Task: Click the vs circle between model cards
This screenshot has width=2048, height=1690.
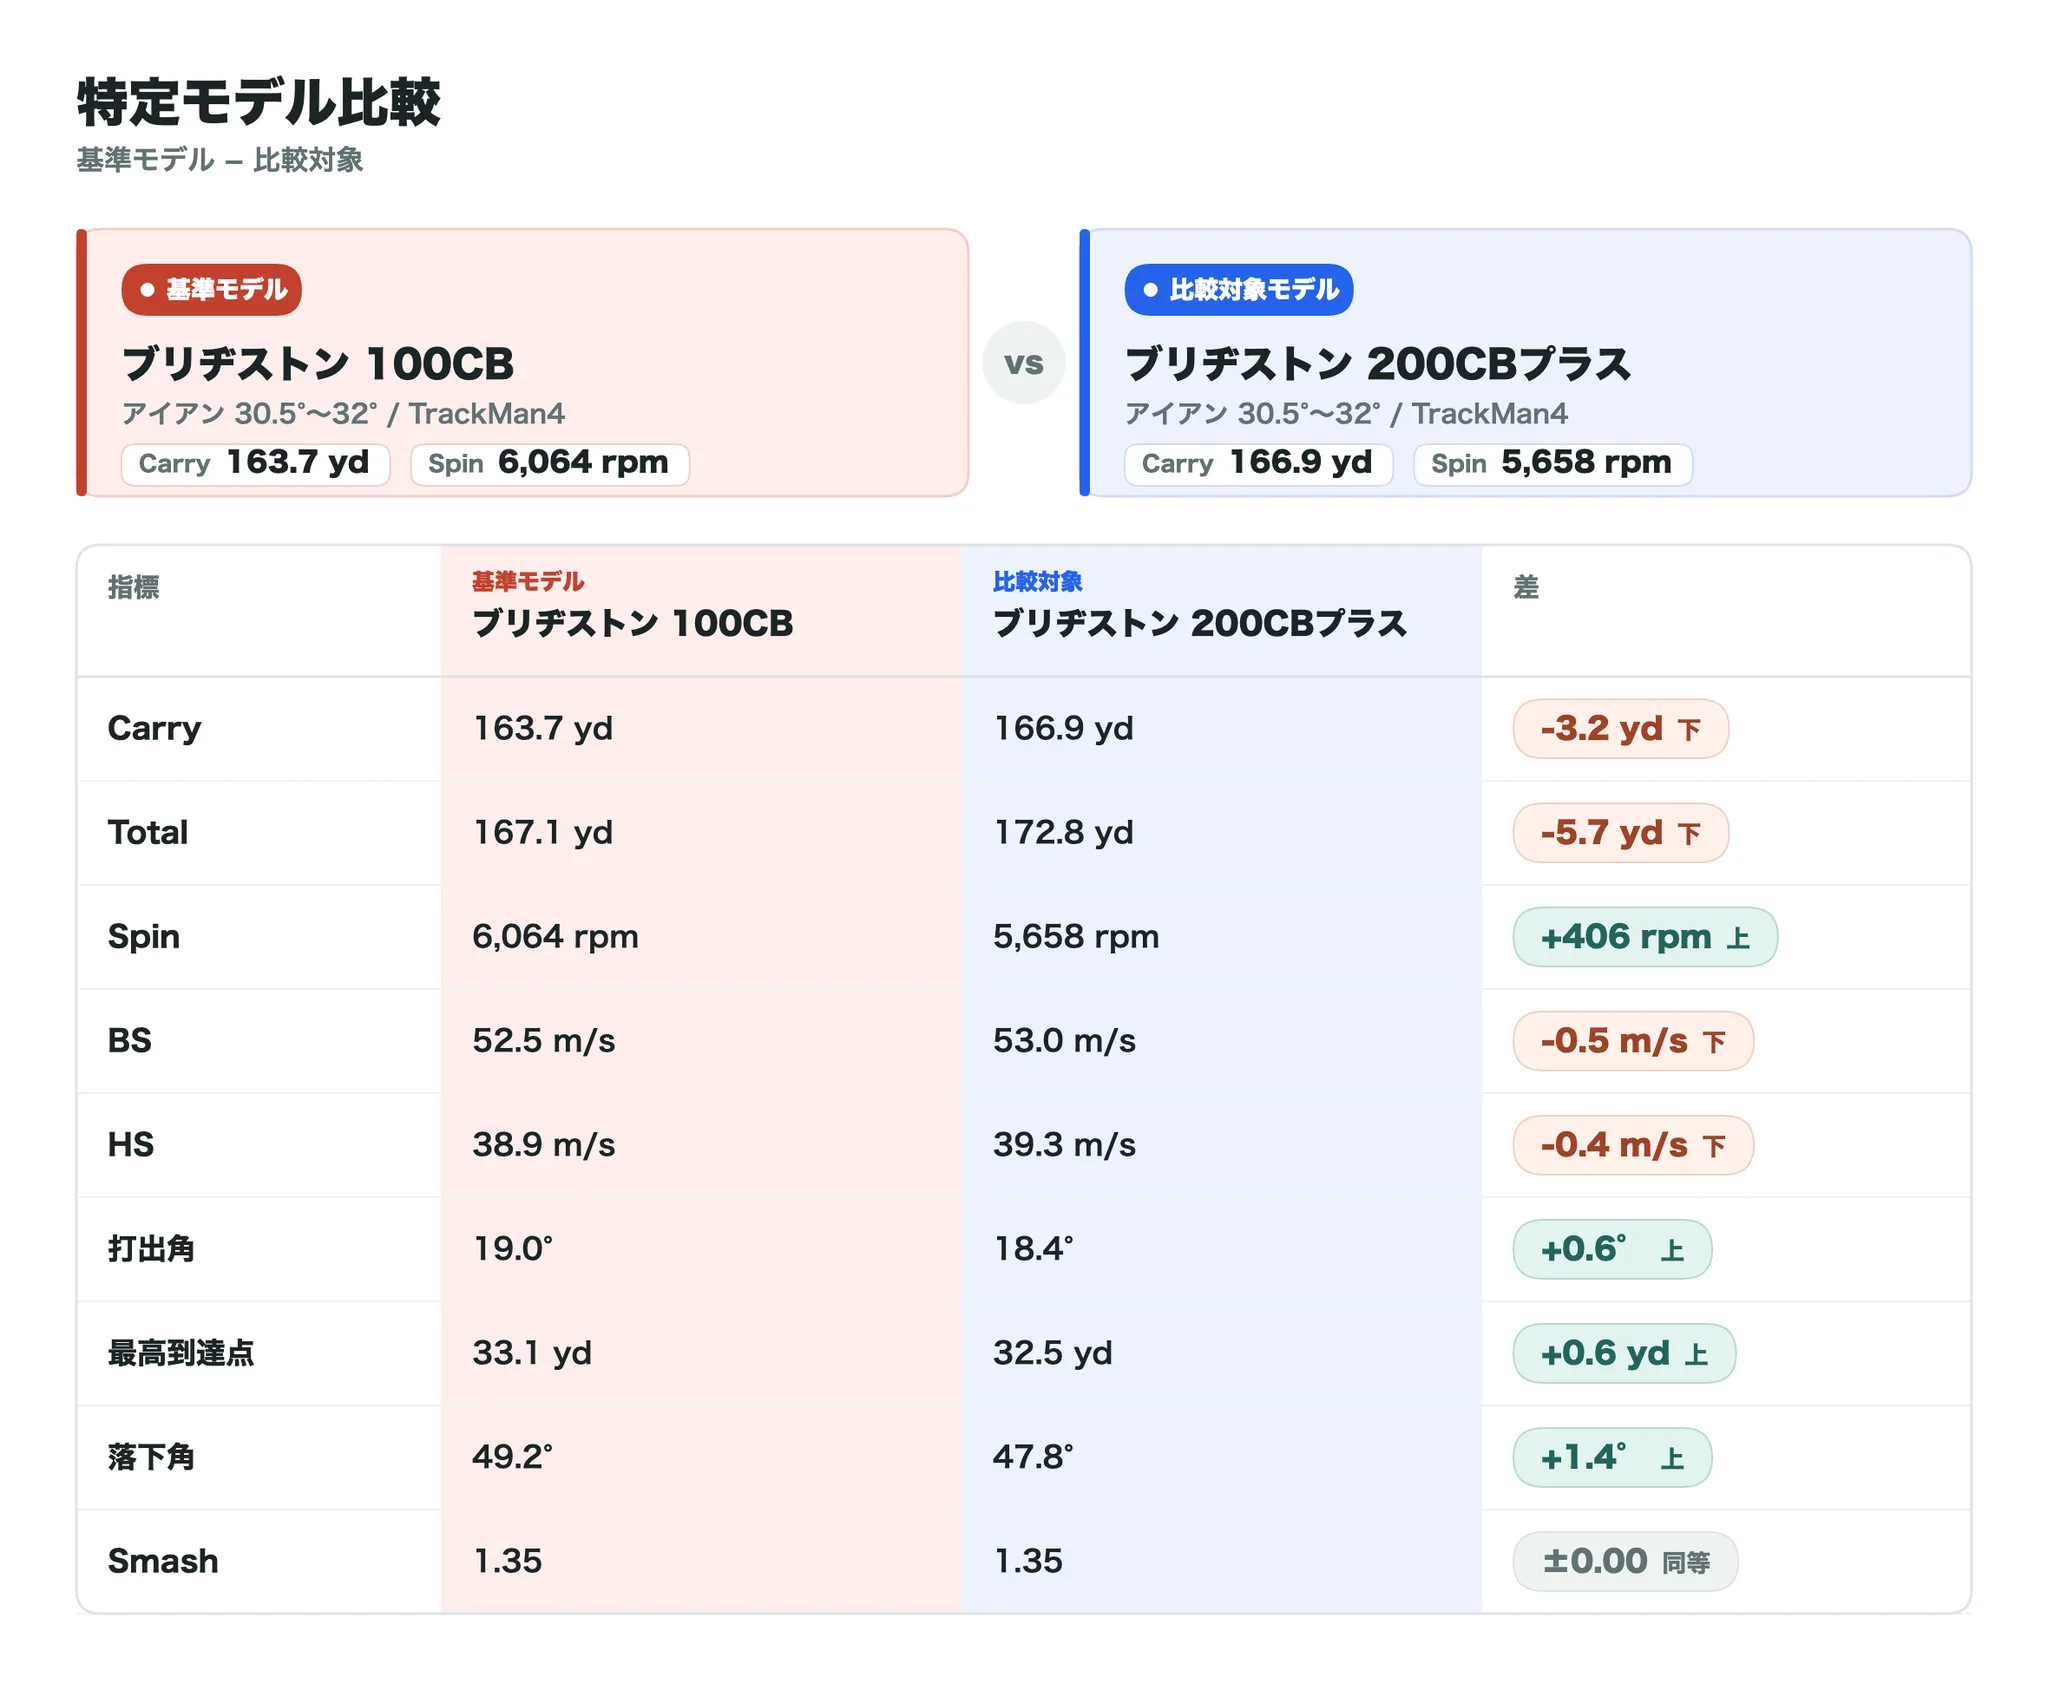Action: (x=1023, y=363)
